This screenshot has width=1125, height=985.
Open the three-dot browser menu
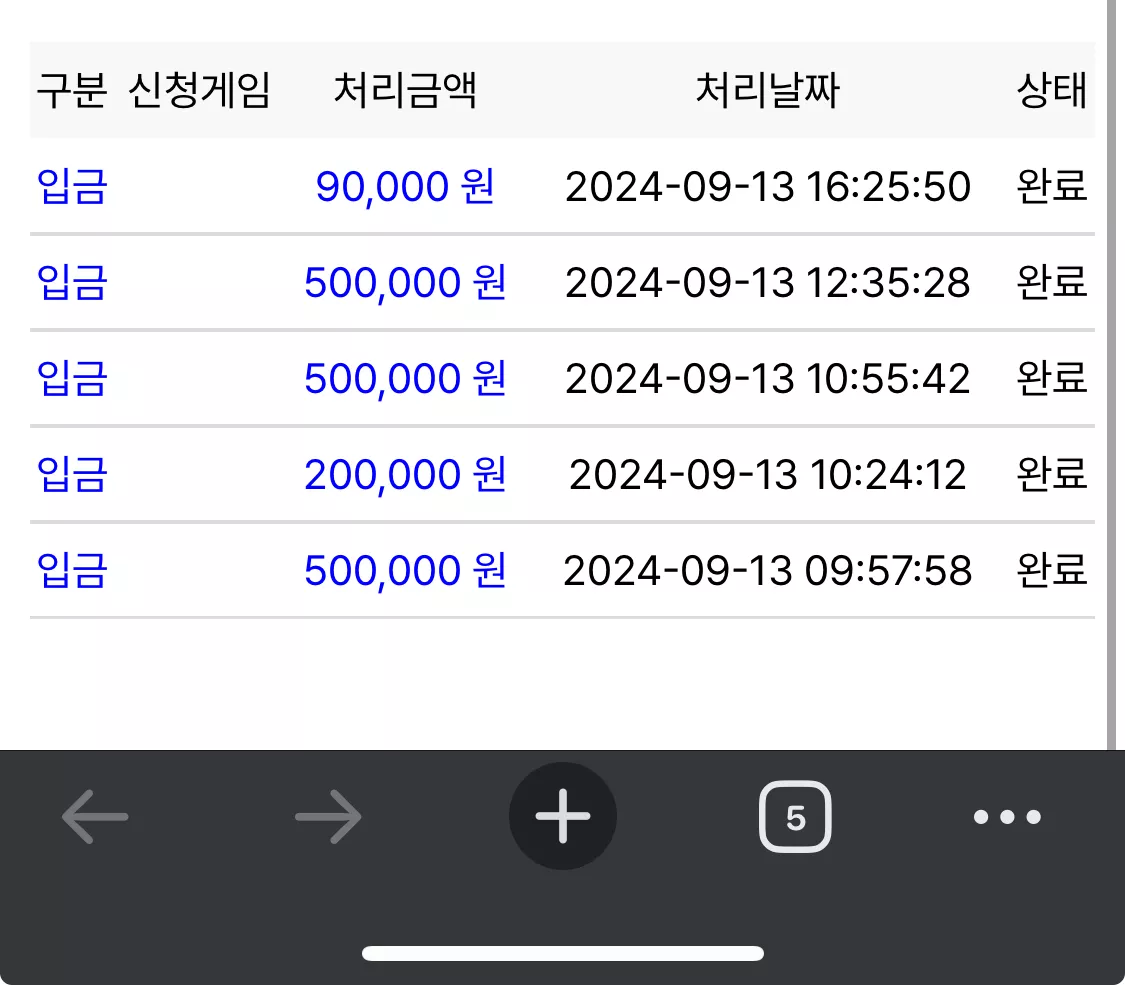click(x=1007, y=816)
